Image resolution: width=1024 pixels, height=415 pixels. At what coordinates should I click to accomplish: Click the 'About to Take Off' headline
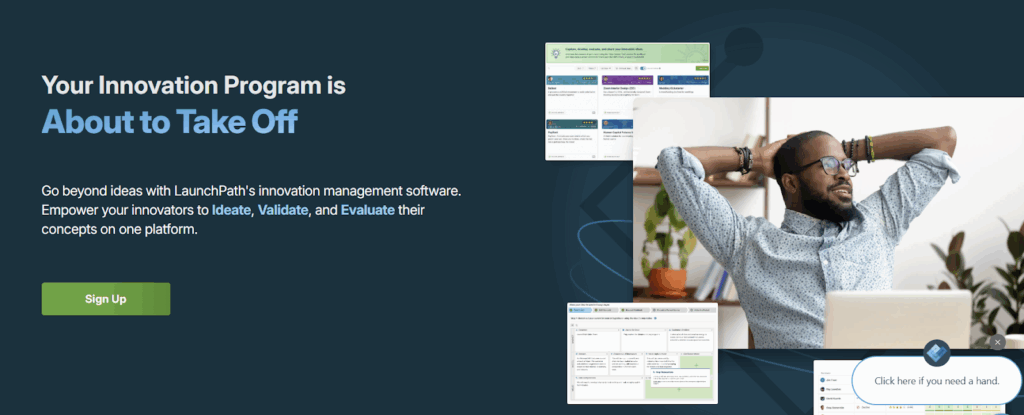coord(169,122)
